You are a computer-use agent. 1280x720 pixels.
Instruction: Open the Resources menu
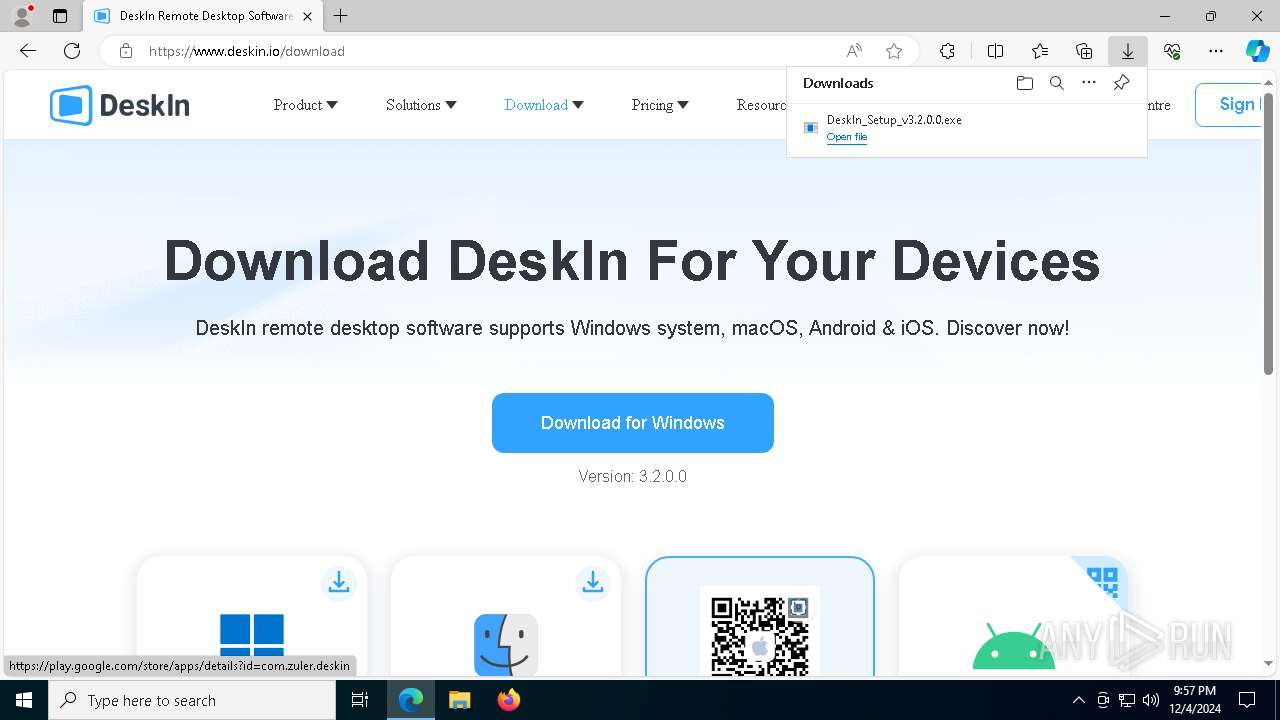(x=762, y=105)
